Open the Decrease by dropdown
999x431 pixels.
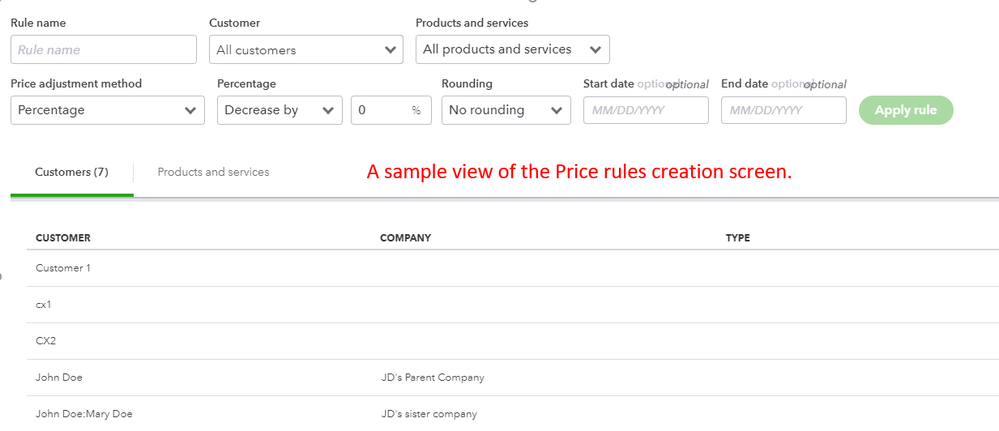point(279,110)
